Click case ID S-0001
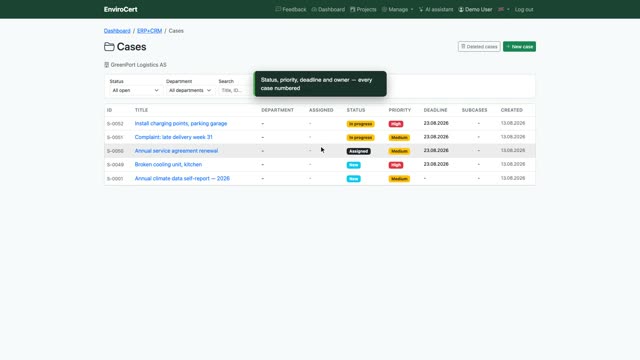 point(115,179)
